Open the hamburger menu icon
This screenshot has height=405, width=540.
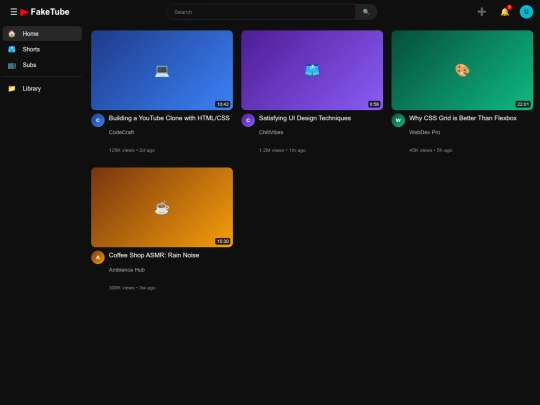[x=14, y=12]
